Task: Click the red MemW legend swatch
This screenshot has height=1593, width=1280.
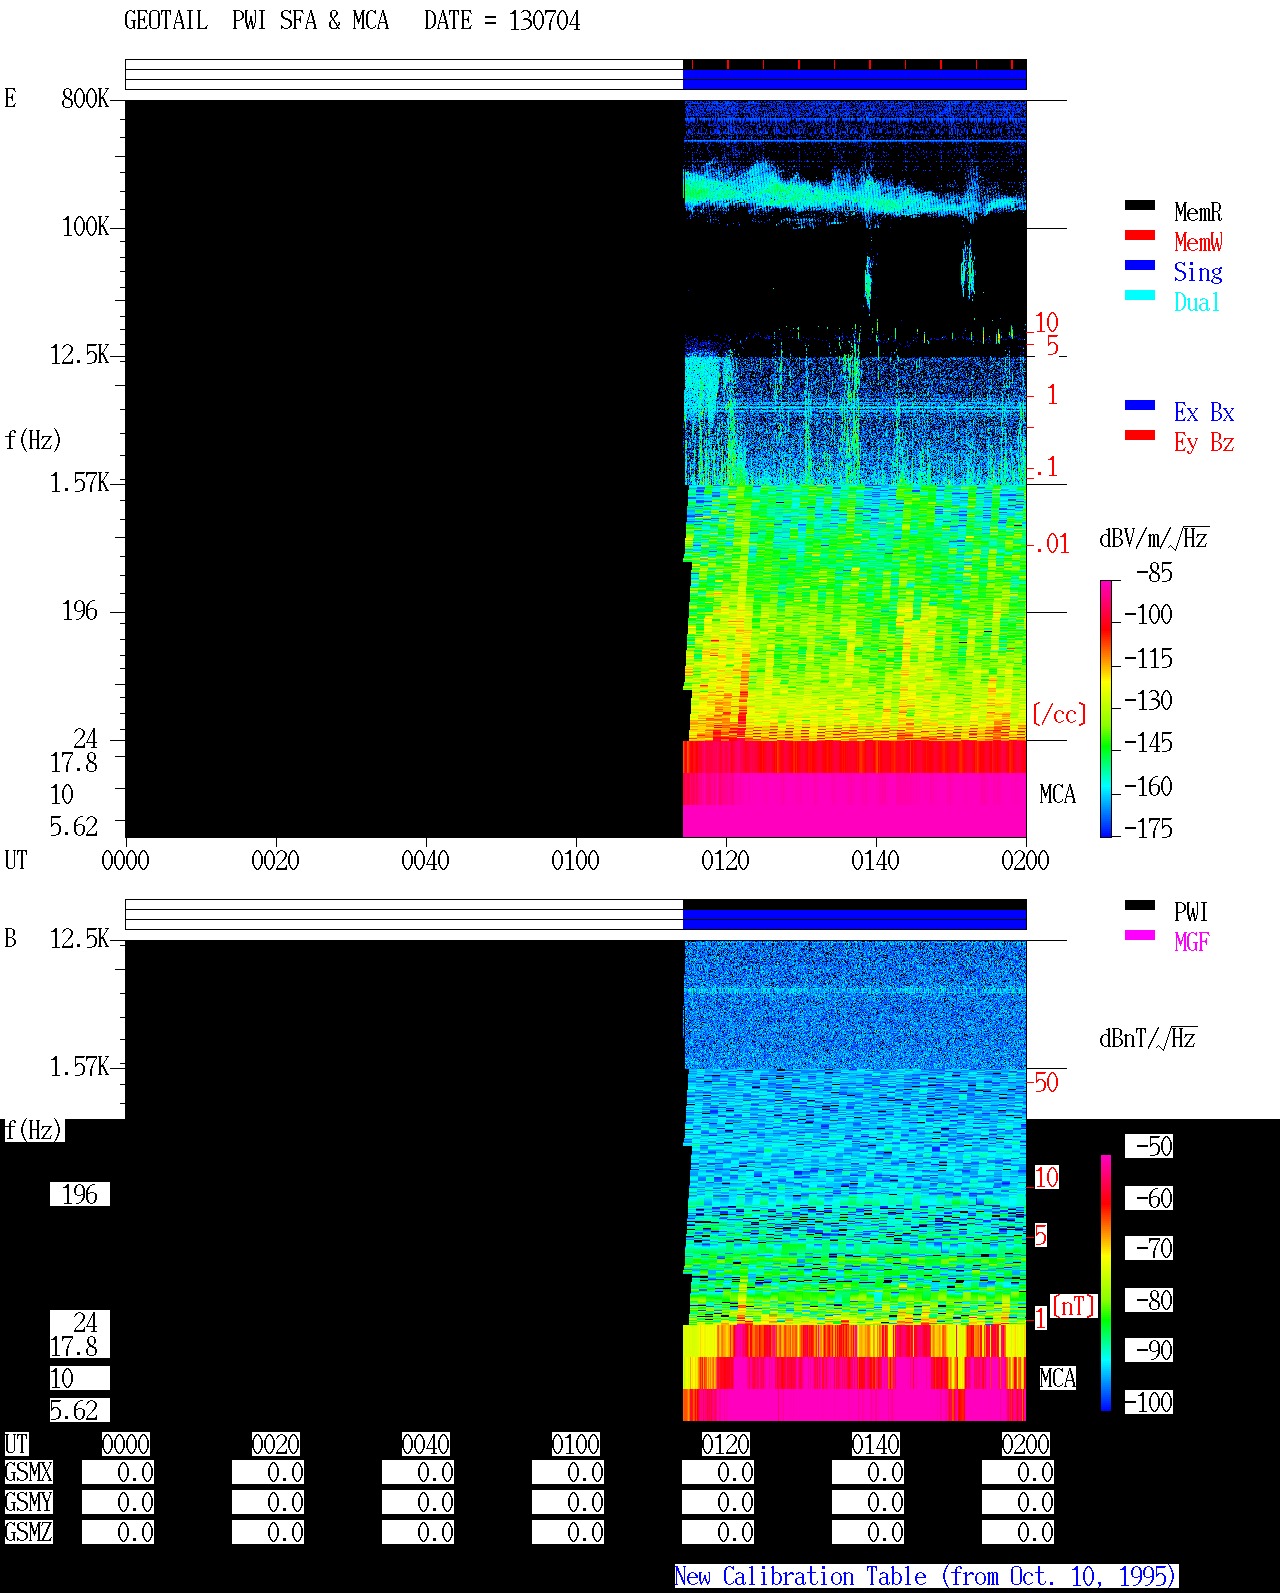Action: point(1140,236)
